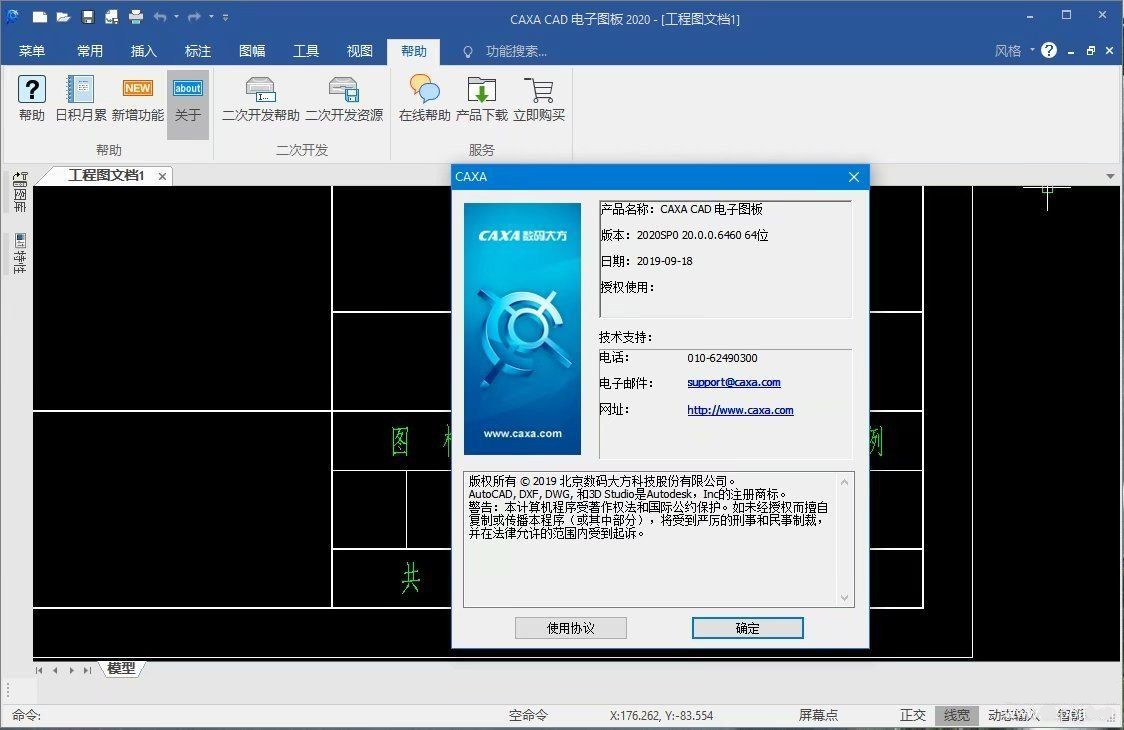Go to next sheet arrow

coord(72,670)
